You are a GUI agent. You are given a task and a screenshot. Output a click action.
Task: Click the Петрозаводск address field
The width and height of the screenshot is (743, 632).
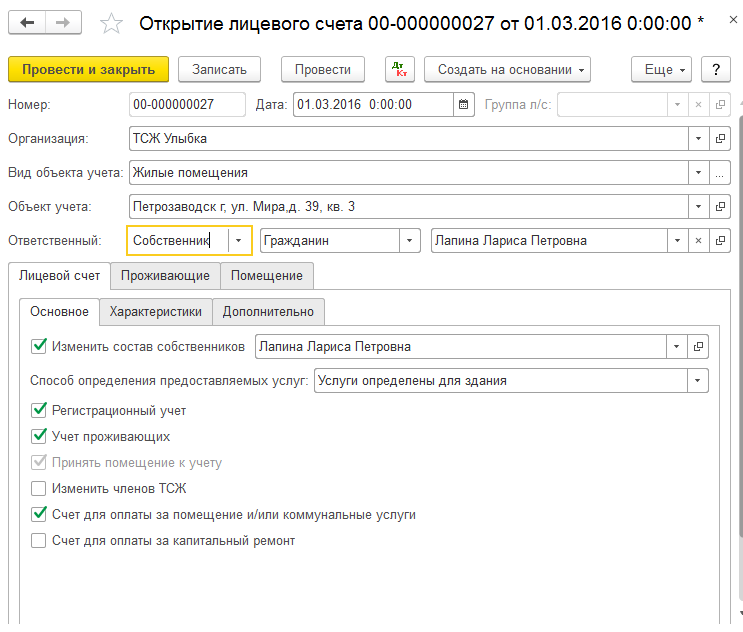tap(408, 207)
